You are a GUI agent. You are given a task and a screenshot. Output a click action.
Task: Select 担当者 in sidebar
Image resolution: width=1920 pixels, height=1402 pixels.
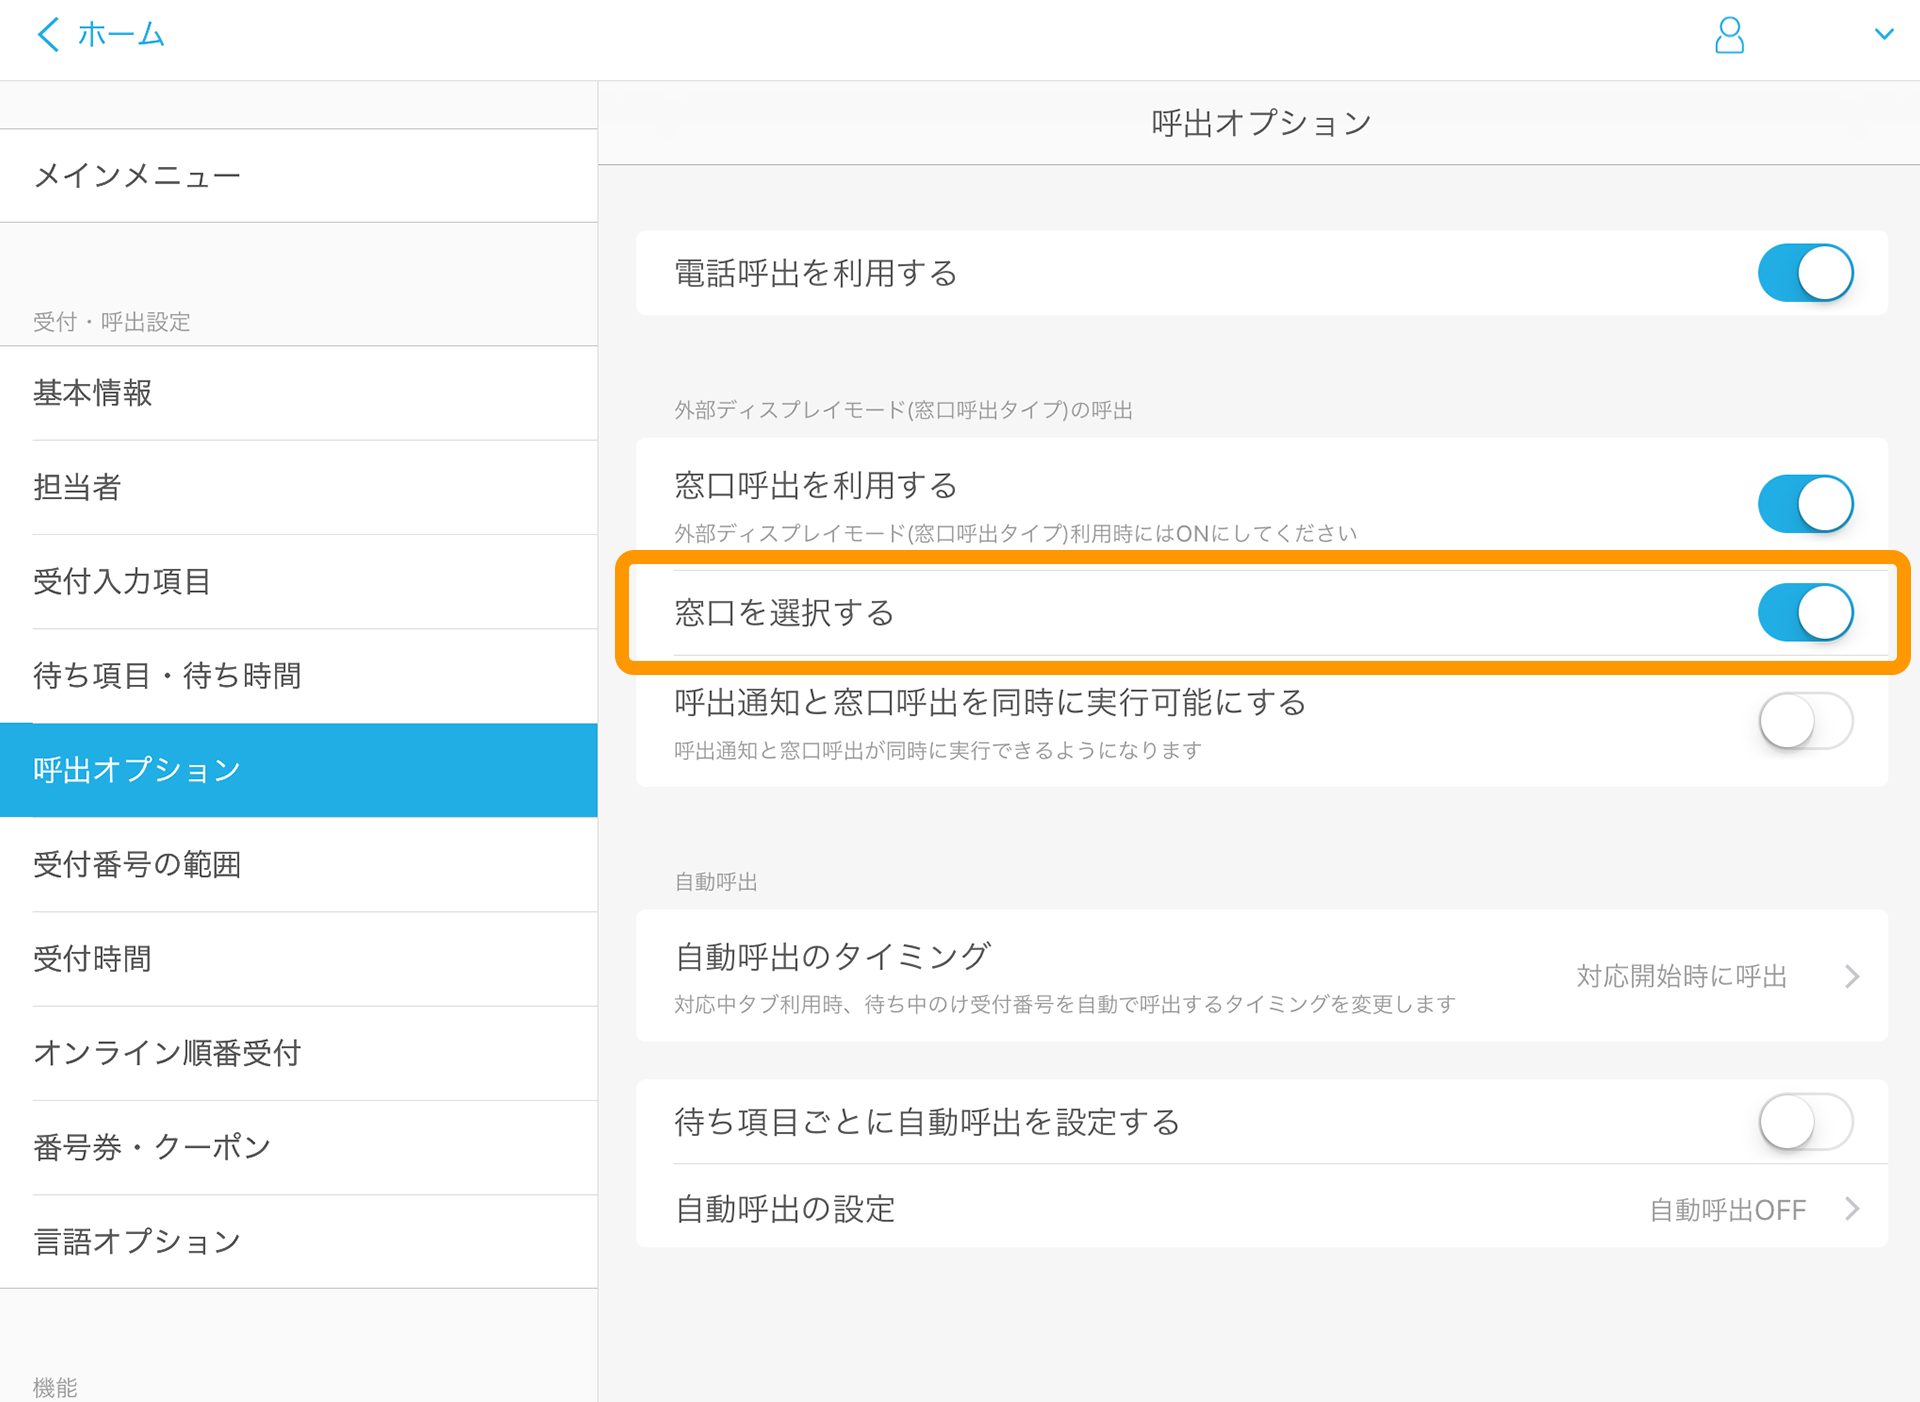pos(299,487)
